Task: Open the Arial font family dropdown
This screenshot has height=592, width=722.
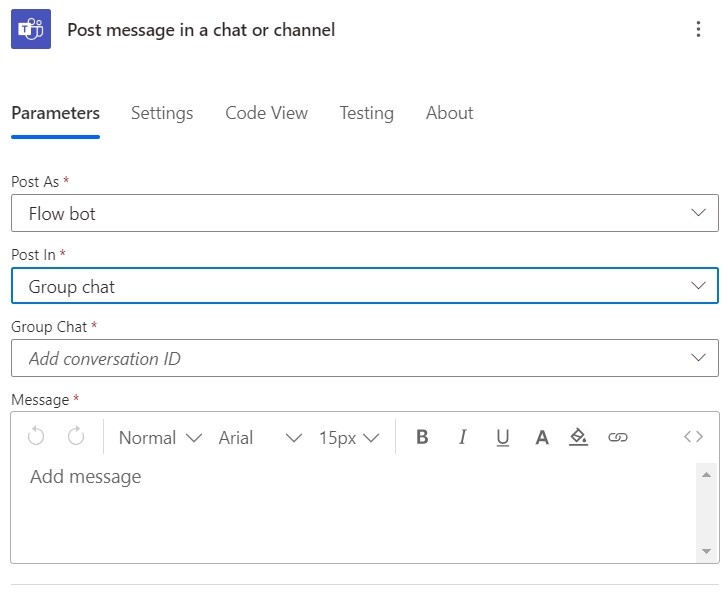Action: click(x=260, y=438)
